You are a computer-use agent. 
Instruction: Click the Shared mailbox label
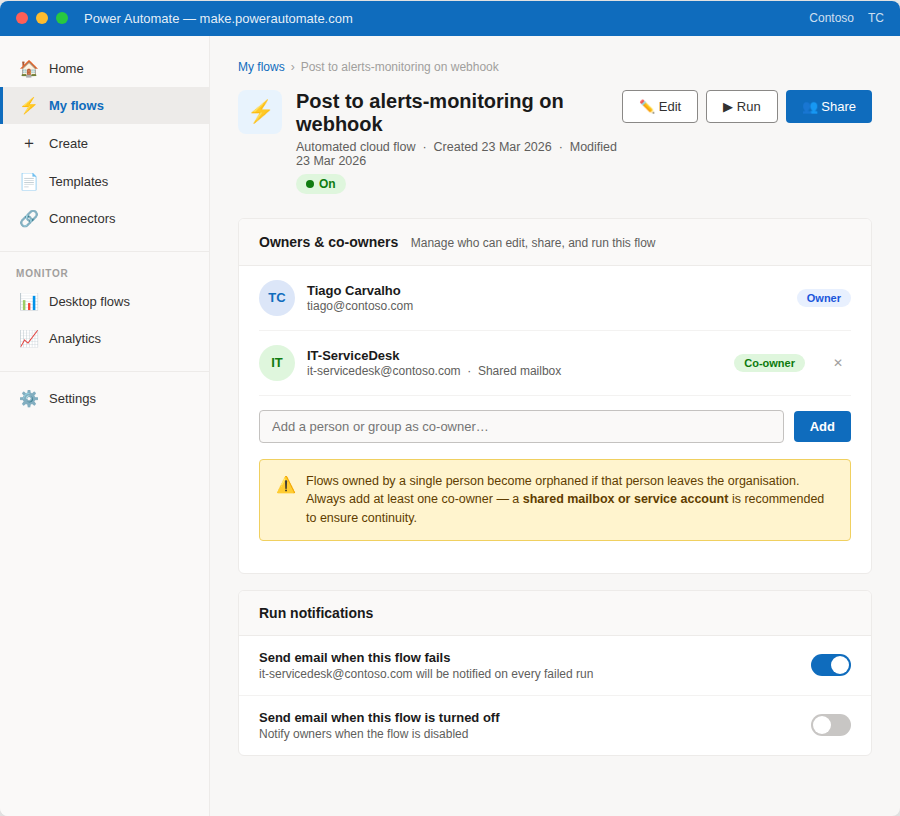tap(519, 371)
